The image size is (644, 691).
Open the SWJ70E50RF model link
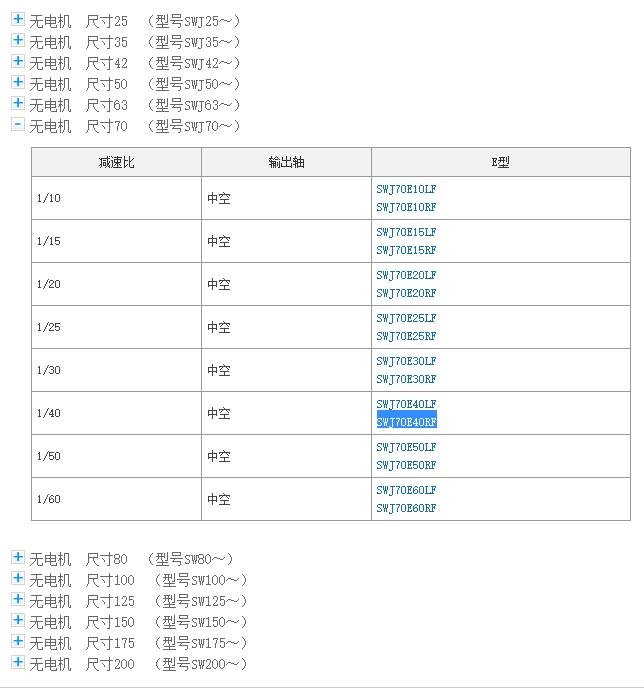tap(406, 465)
